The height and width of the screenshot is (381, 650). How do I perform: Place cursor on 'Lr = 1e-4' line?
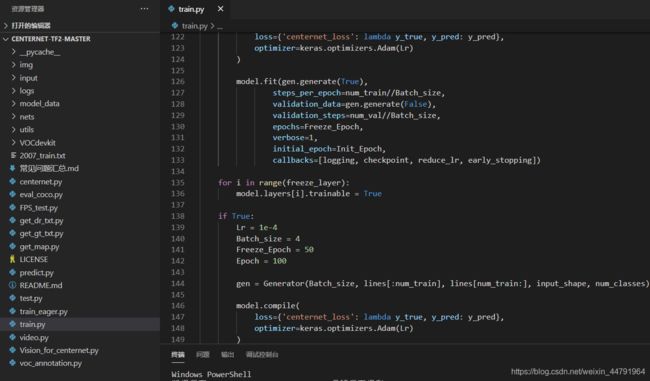257,227
